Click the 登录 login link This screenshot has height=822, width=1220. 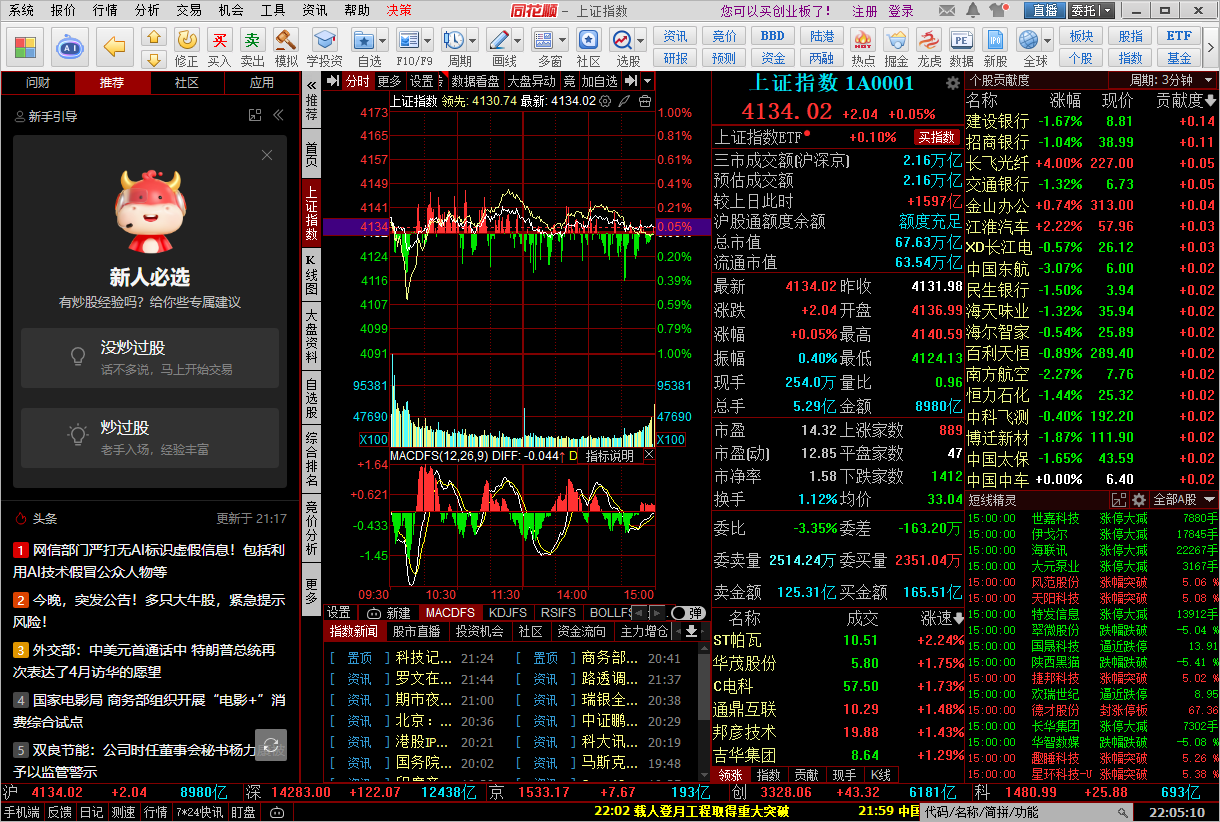tap(901, 11)
